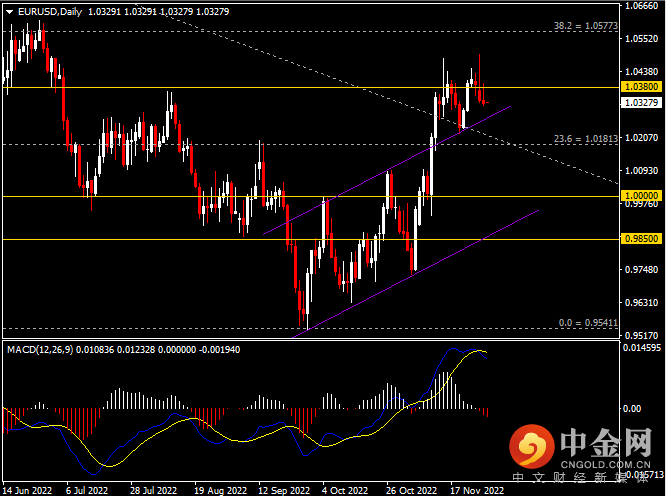This screenshot has width=666, height=496.
Task: Select the 1.03800 yellow price label
Action: [x=639, y=88]
